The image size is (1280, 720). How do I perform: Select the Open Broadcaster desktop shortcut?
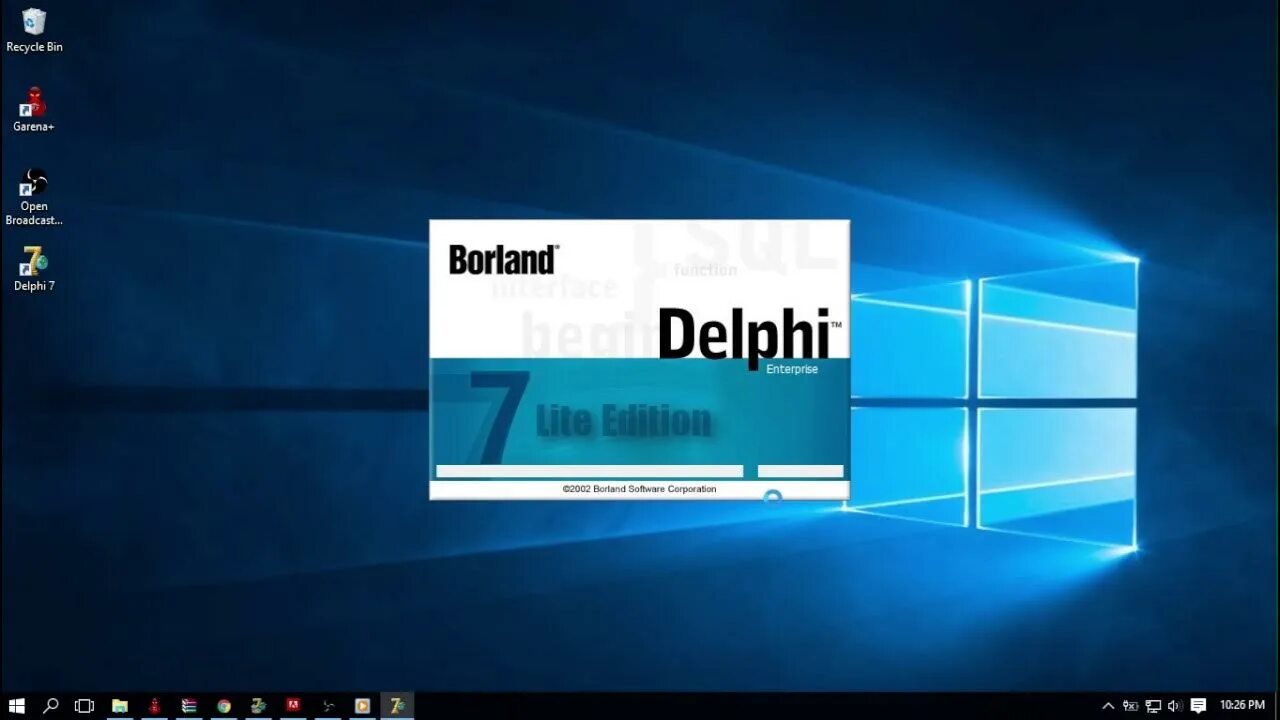pos(34,197)
